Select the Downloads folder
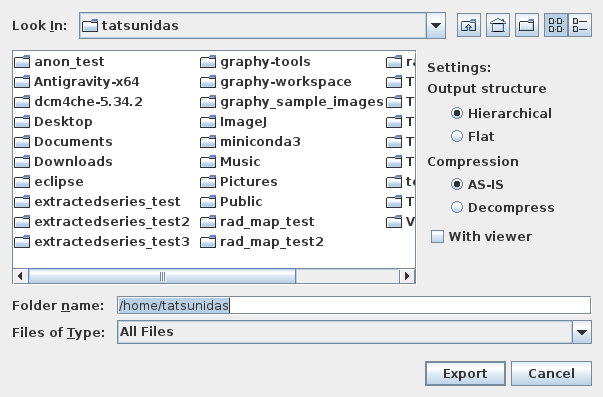 [x=63, y=162]
